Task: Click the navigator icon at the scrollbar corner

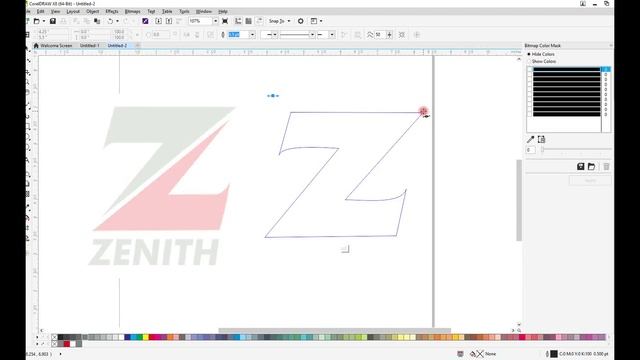Action: [519, 330]
